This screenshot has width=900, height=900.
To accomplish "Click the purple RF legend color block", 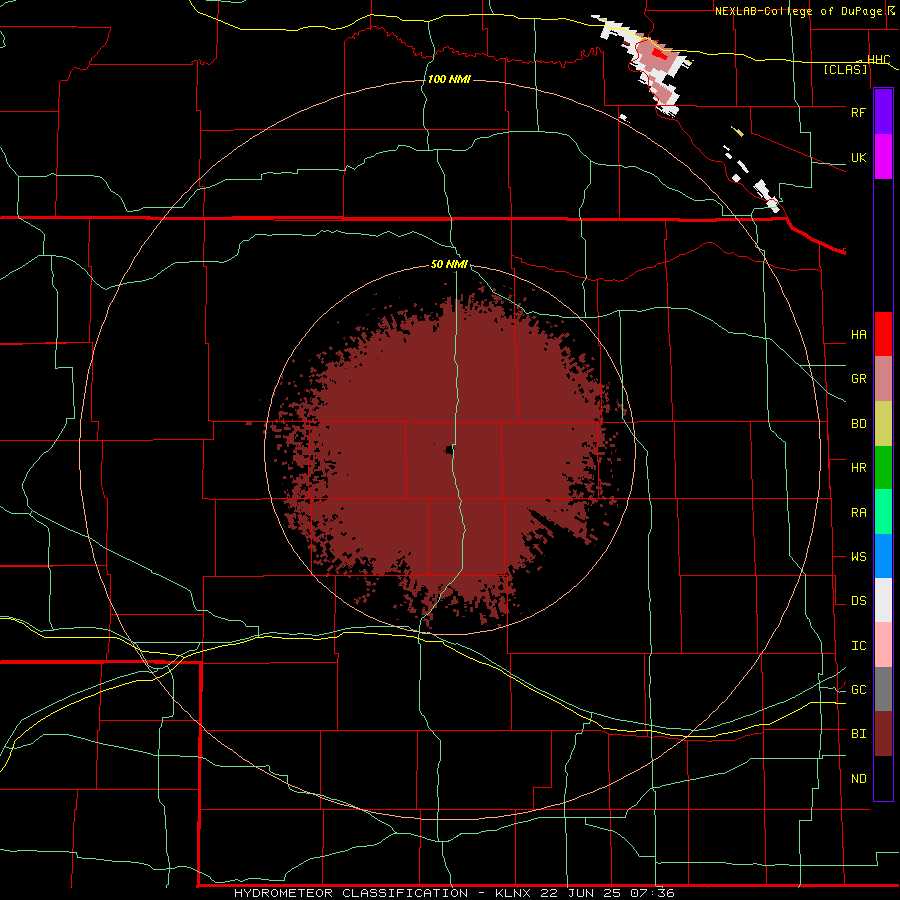I will [x=883, y=111].
